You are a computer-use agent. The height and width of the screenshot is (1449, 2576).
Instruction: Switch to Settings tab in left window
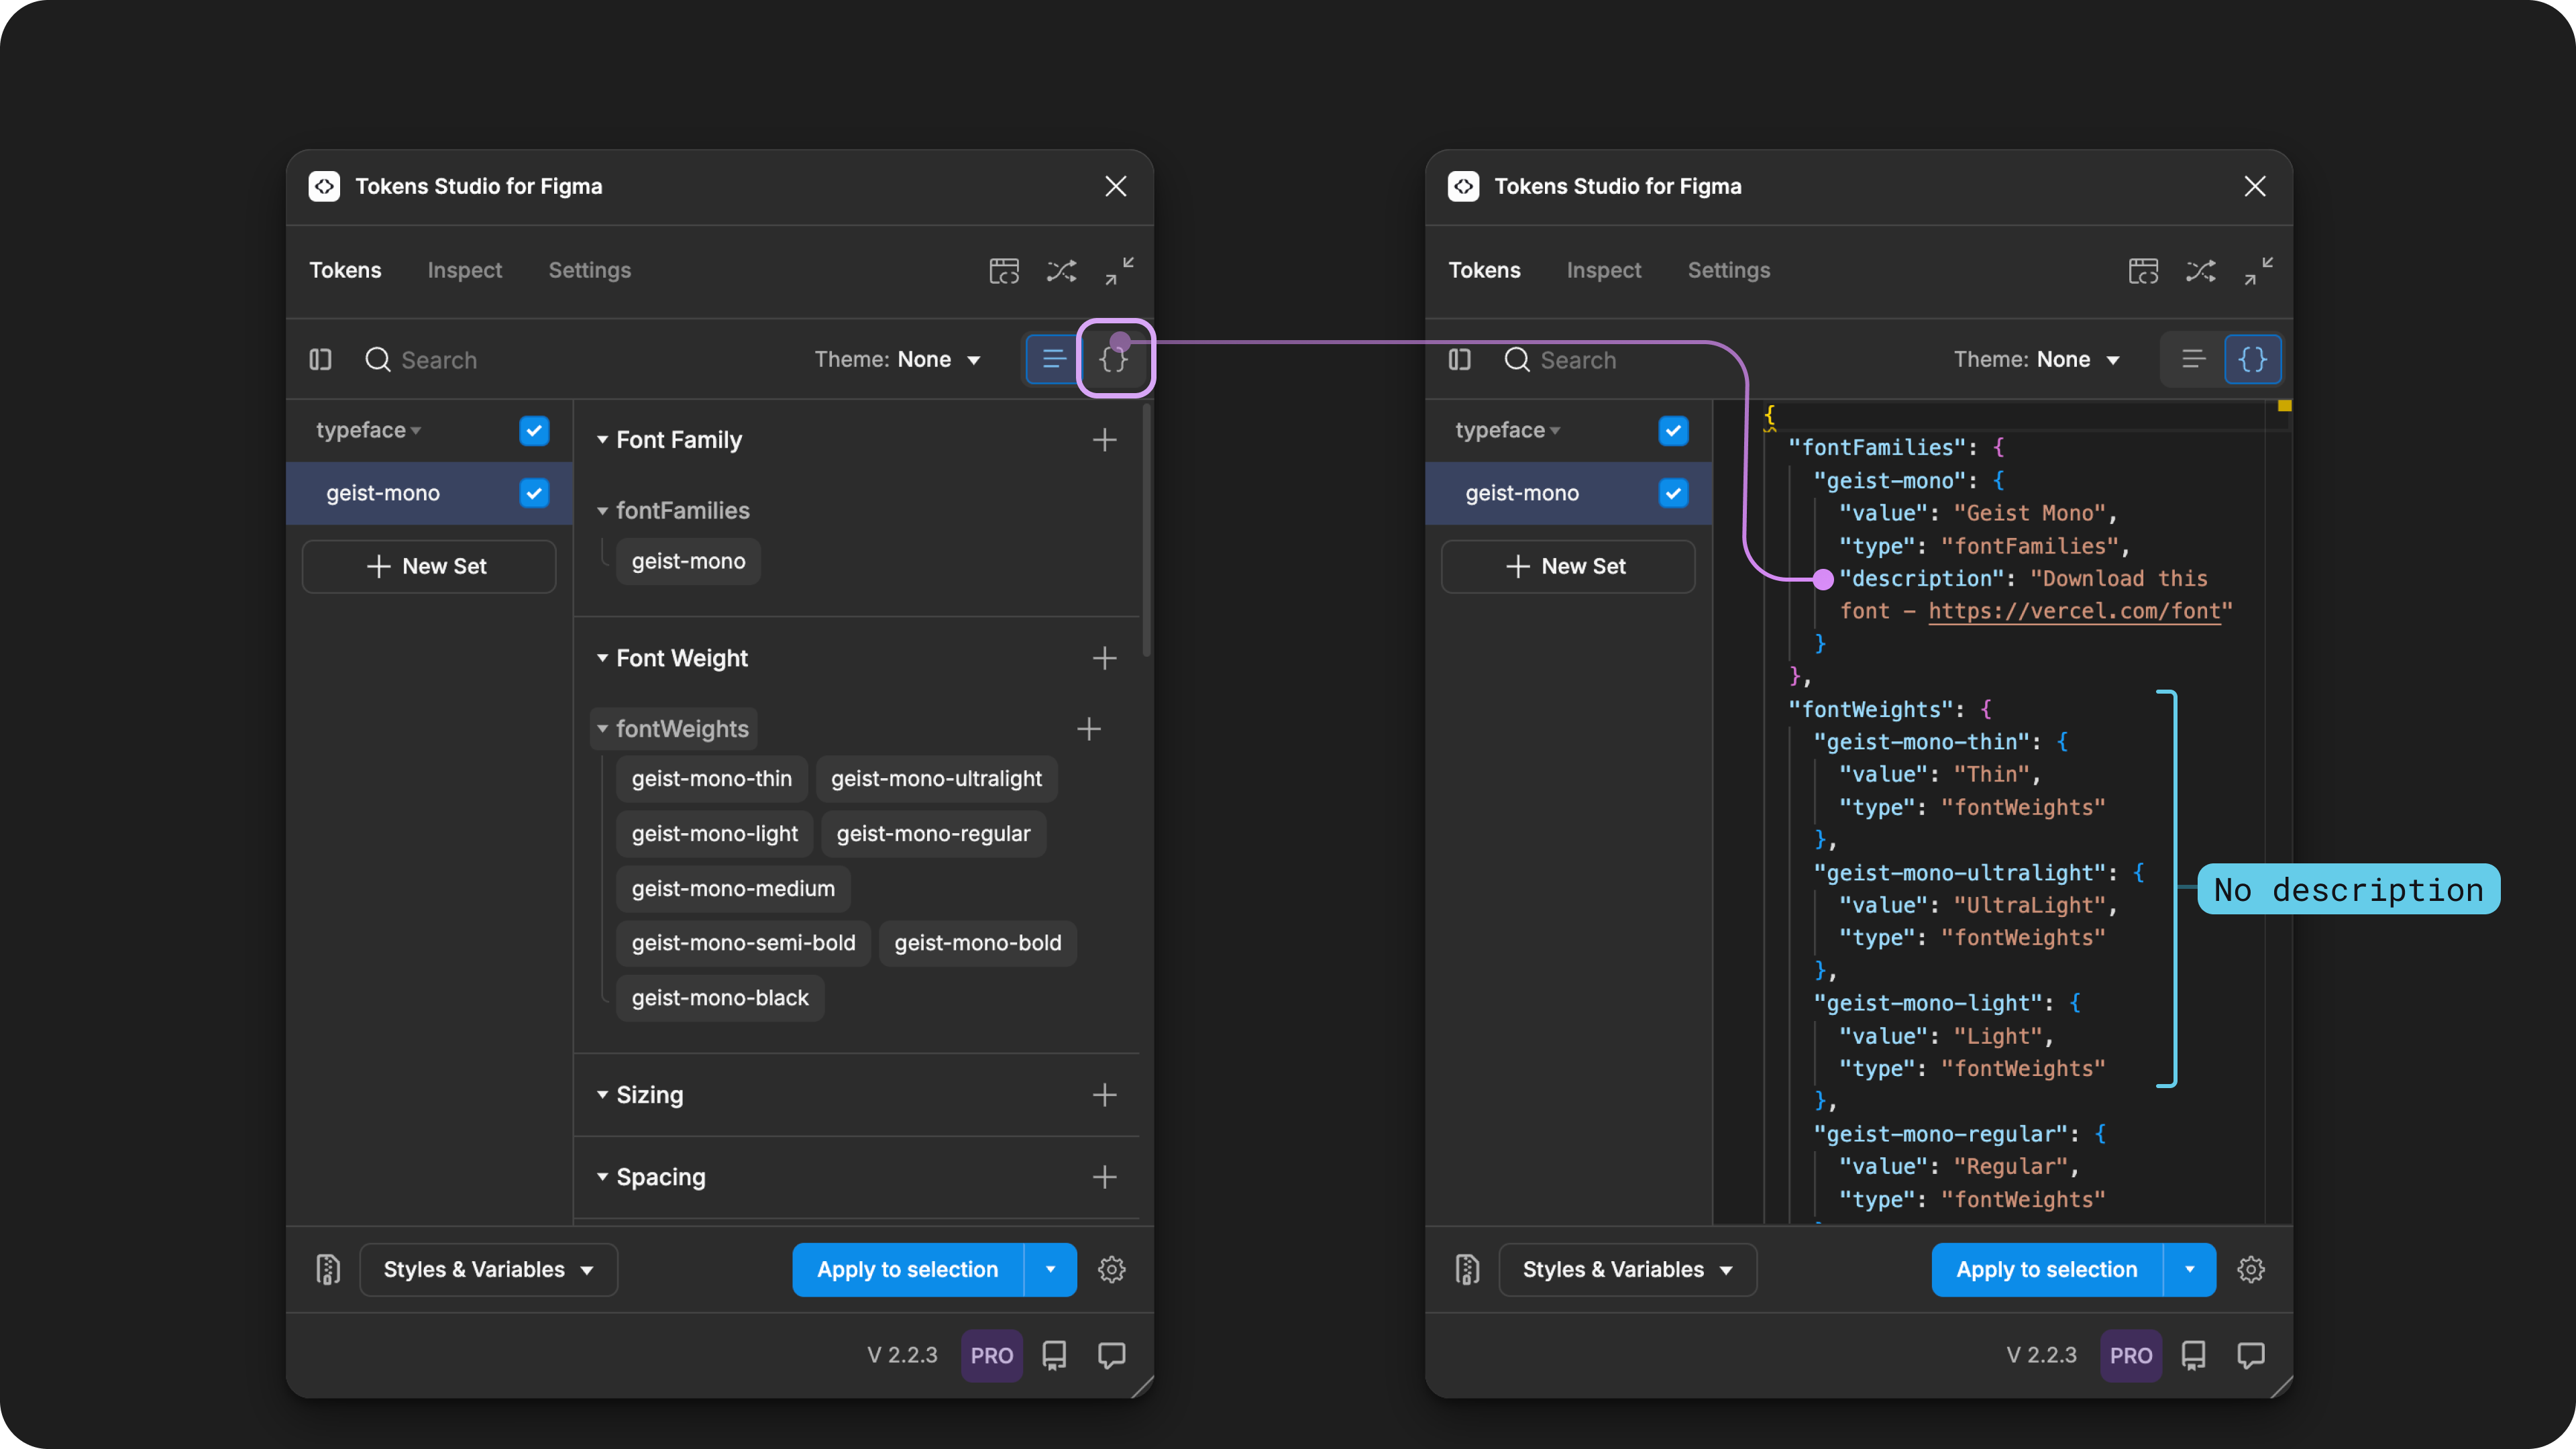(x=590, y=270)
